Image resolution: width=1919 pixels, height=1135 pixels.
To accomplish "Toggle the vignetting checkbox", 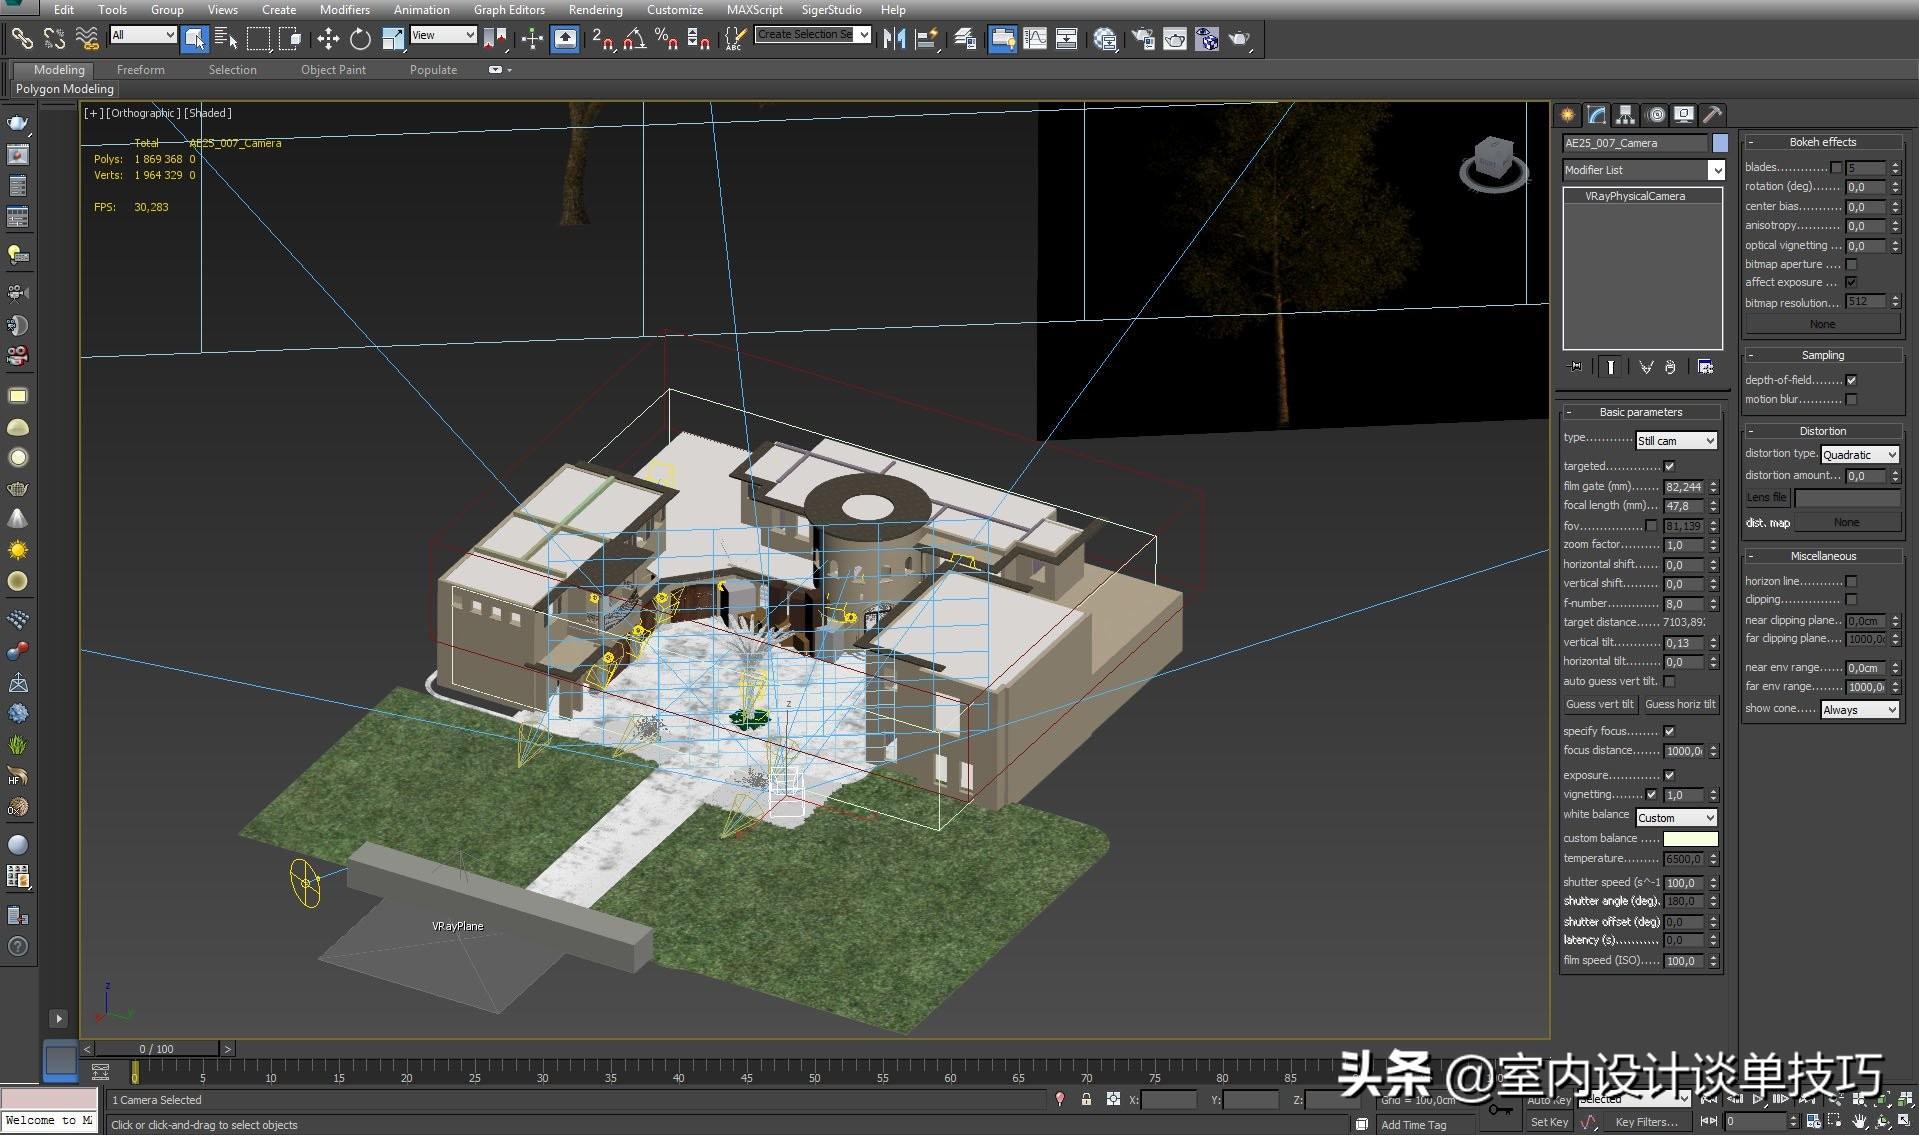I will (x=1651, y=794).
